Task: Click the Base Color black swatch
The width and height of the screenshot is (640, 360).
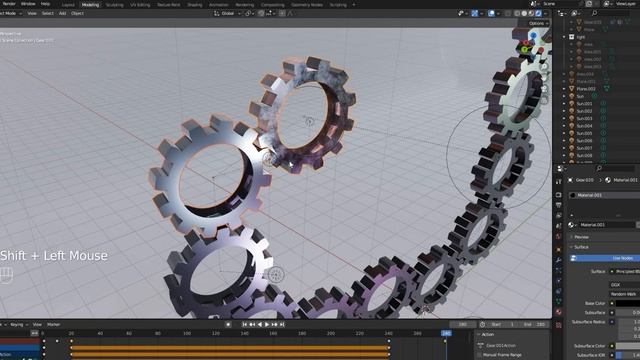Action: [628, 303]
